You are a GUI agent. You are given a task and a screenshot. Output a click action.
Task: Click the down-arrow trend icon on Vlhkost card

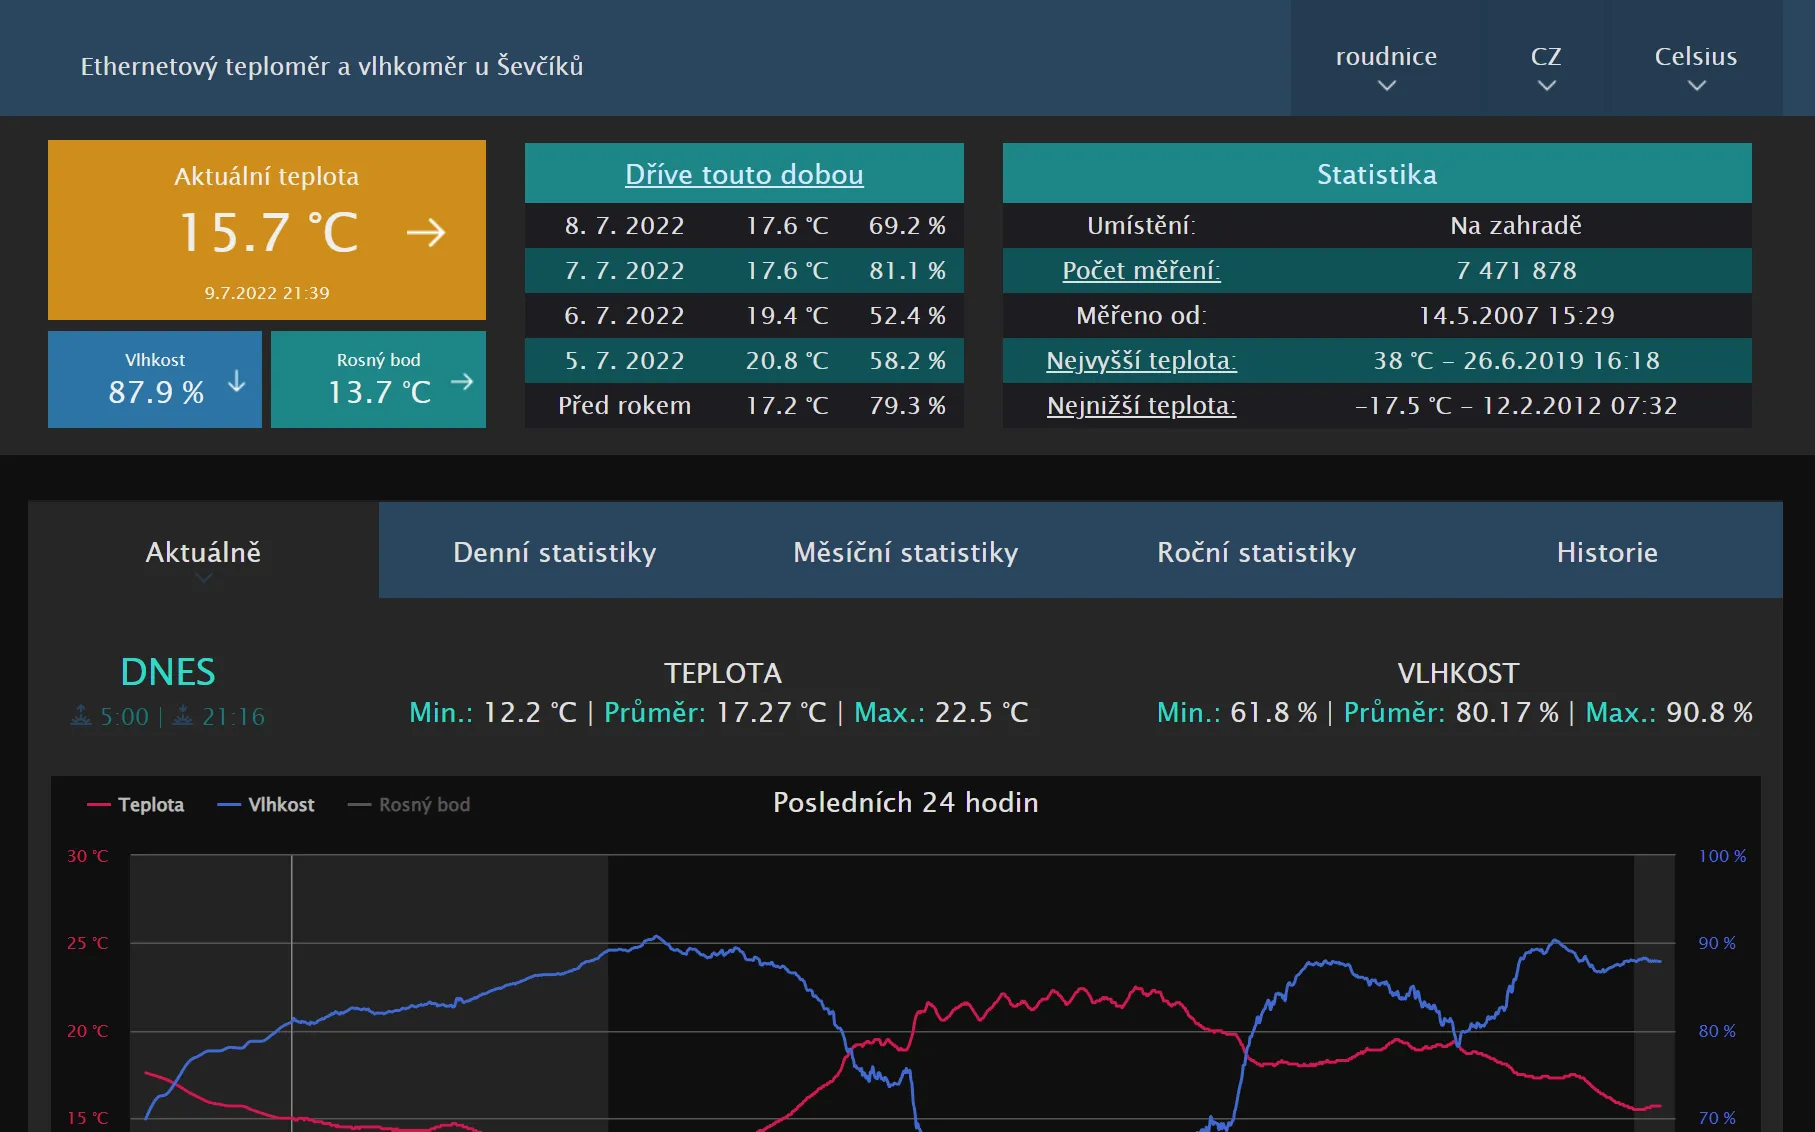[236, 381]
